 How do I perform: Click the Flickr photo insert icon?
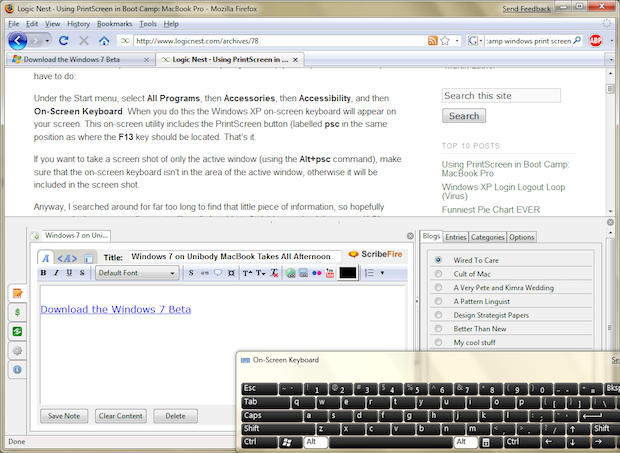pos(317,273)
